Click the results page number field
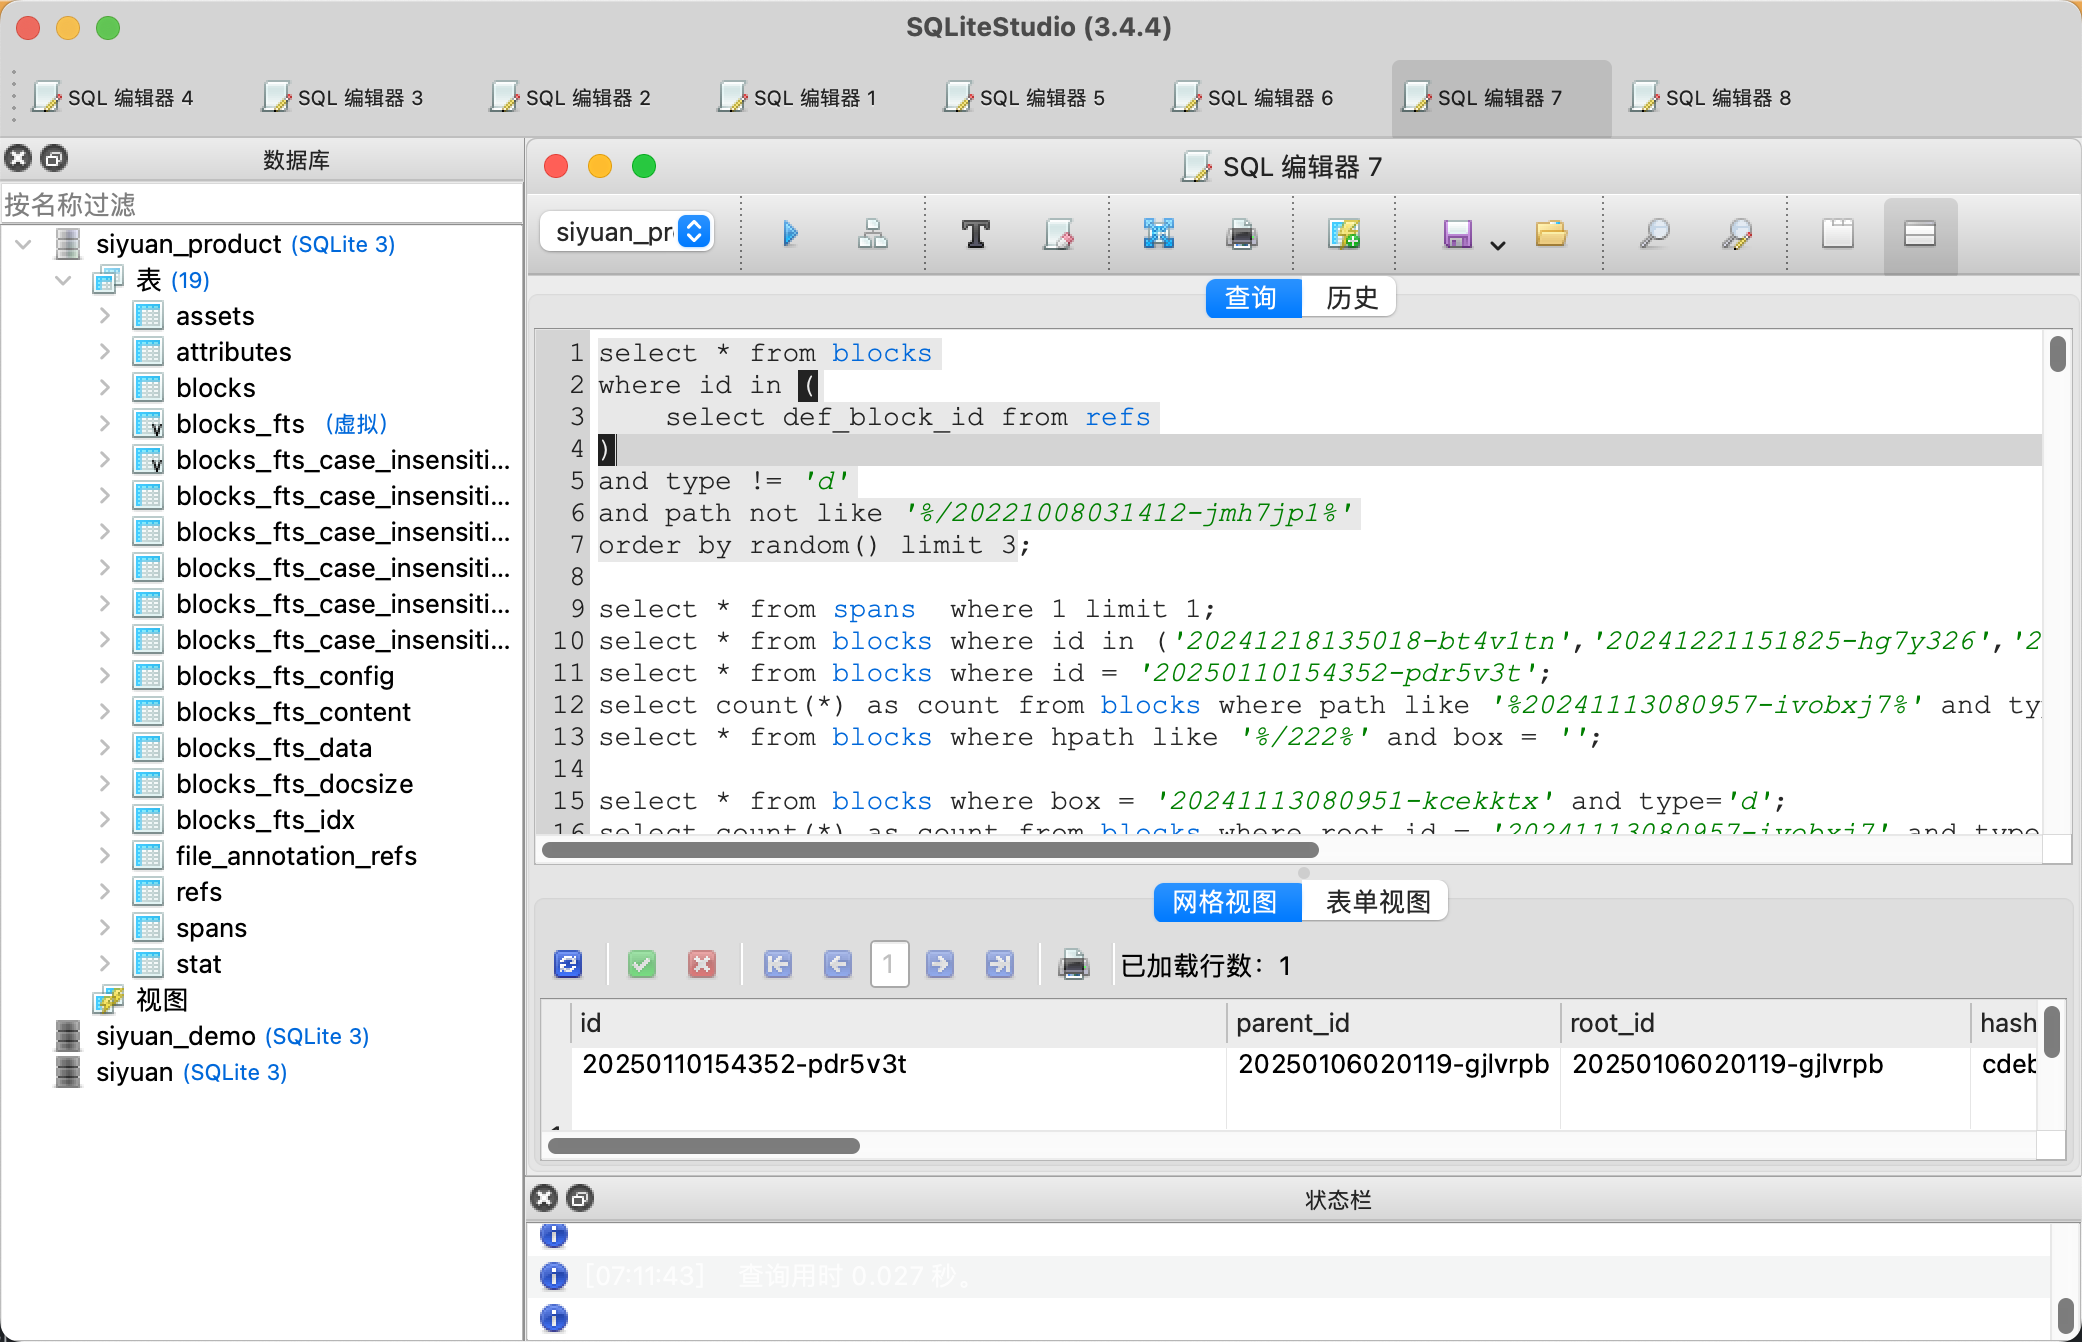 click(x=888, y=965)
